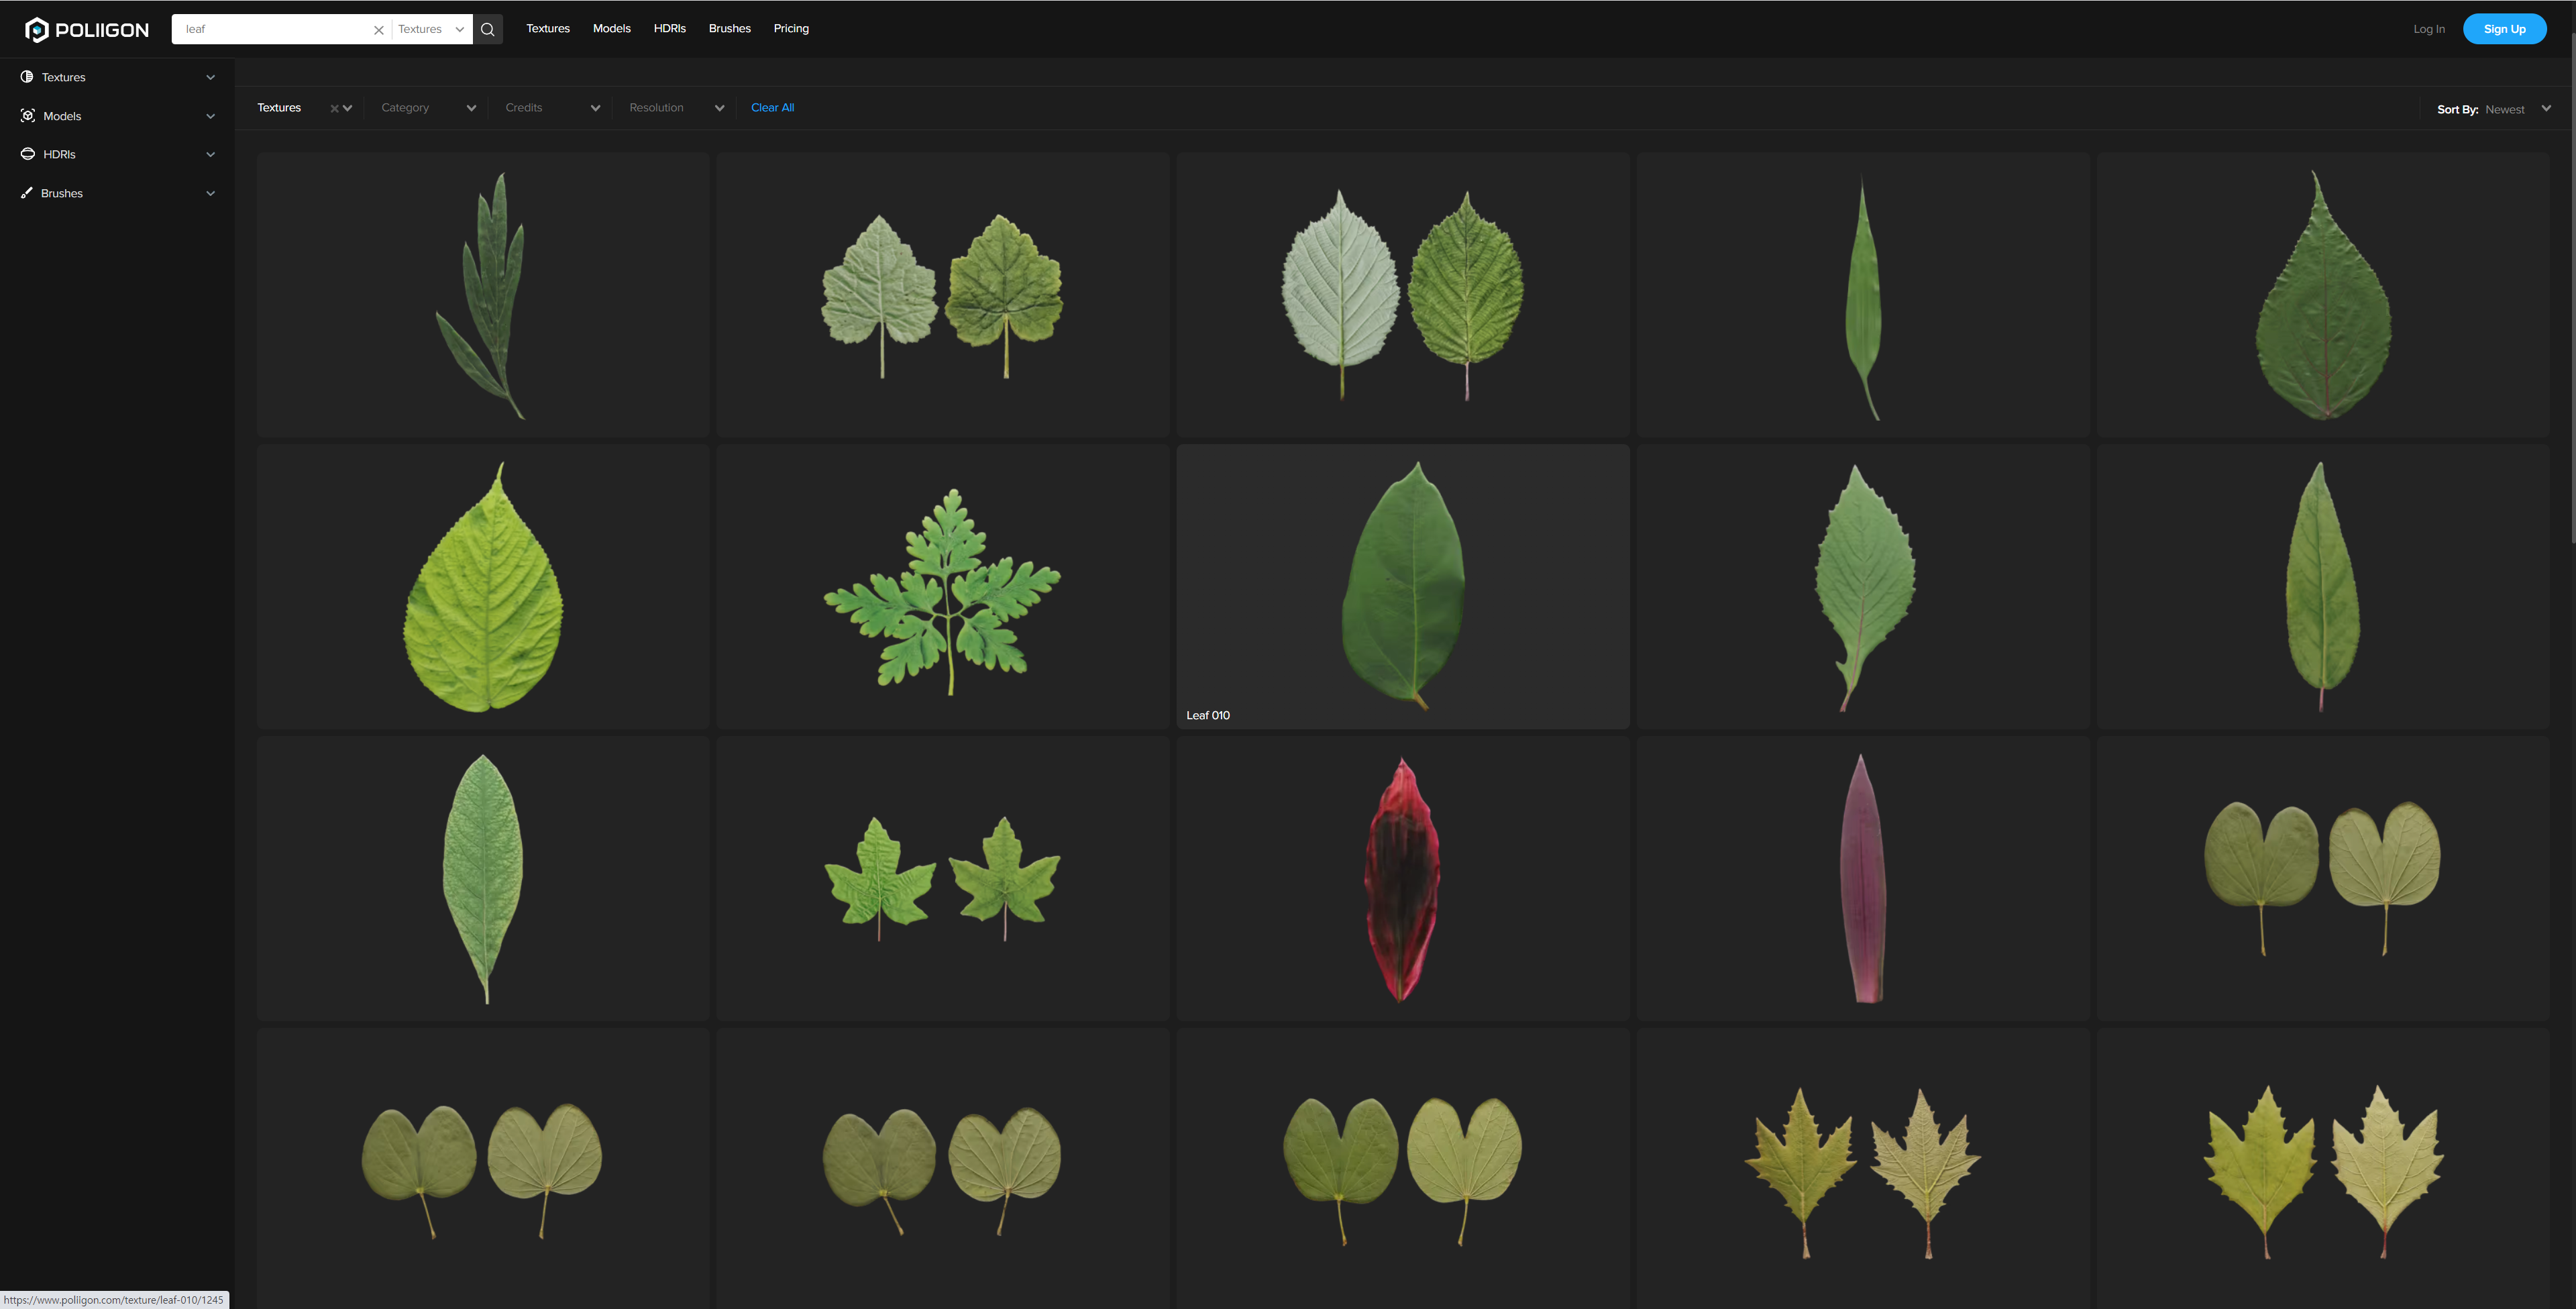Click the Clear All link
2576x1309 pixels.
pos(772,108)
